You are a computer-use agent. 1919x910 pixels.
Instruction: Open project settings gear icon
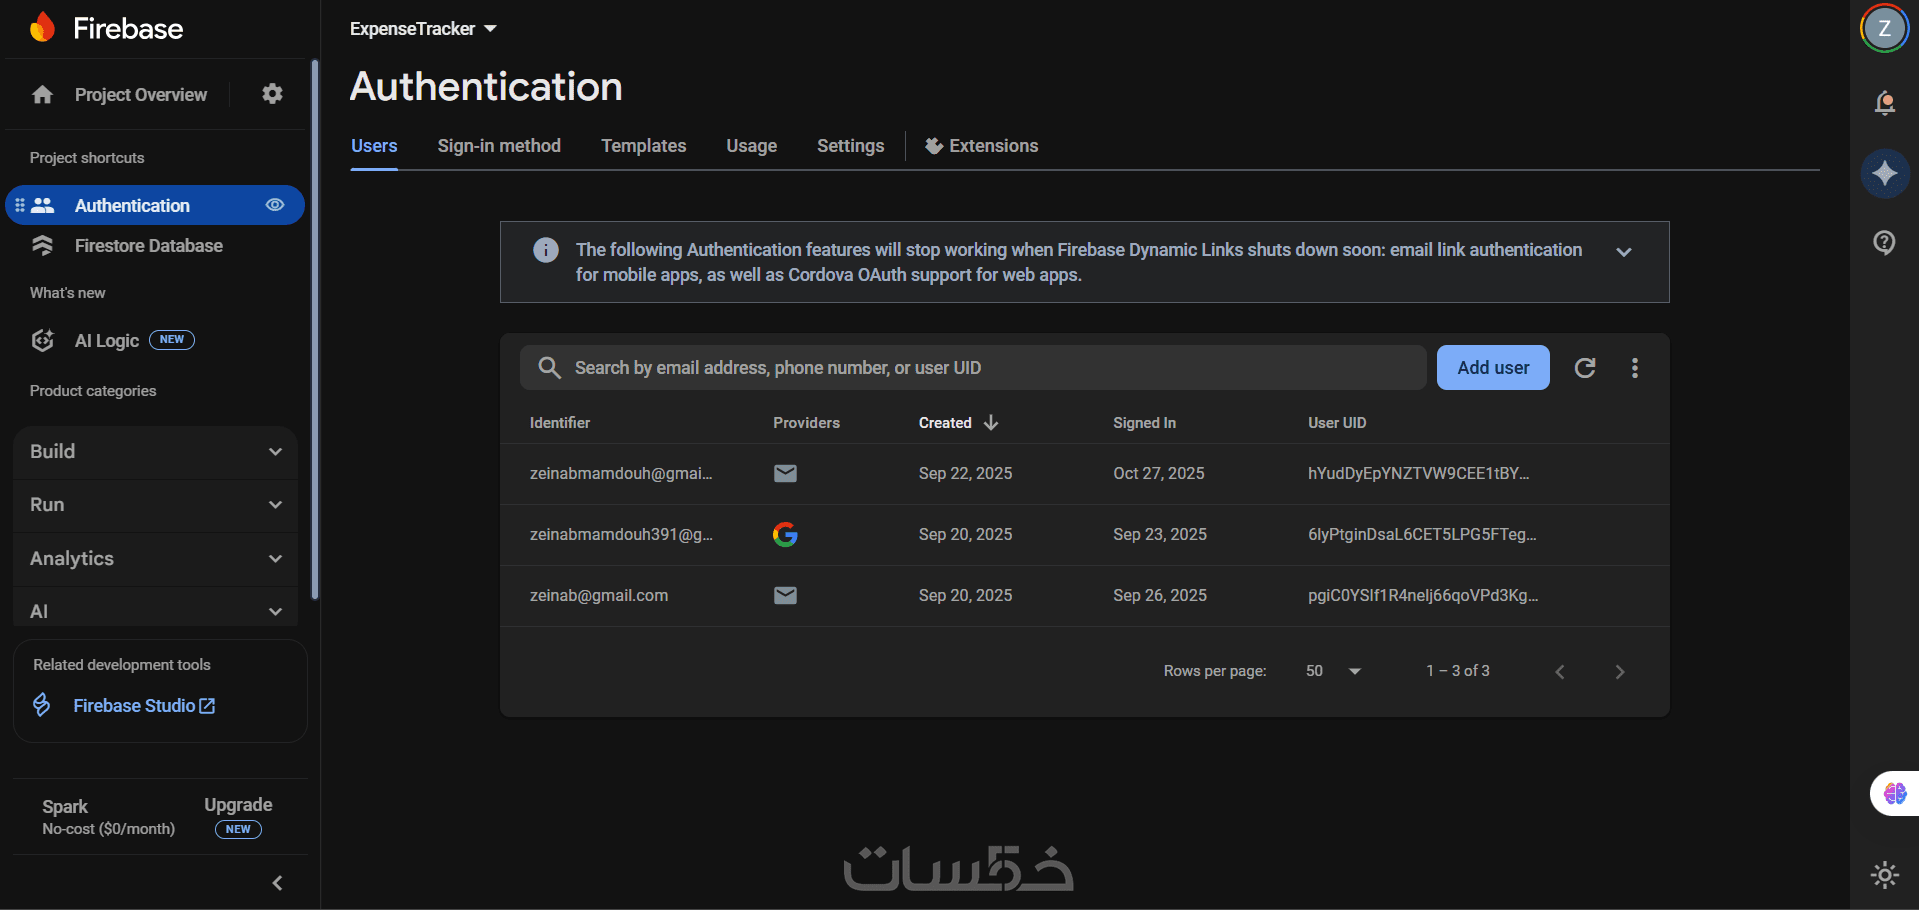[x=272, y=94]
